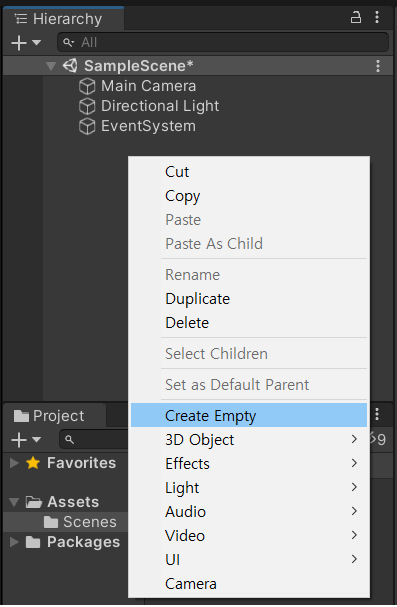397x607 pixels.
Task: Click the Audio submenu arrow
Action: [354, 511]
